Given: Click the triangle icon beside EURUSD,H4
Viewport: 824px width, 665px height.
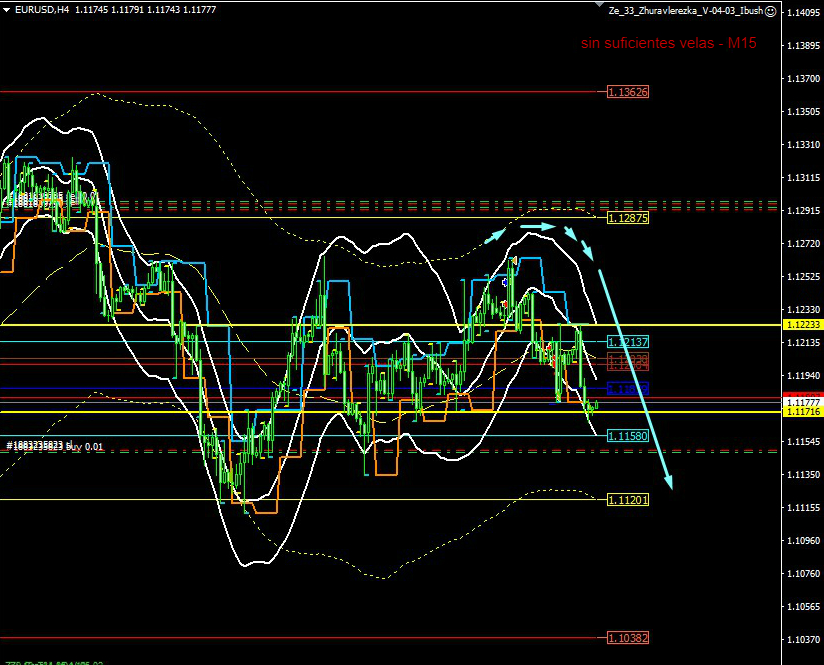Looking at the screenshot, I should click(x=7, y=10).
